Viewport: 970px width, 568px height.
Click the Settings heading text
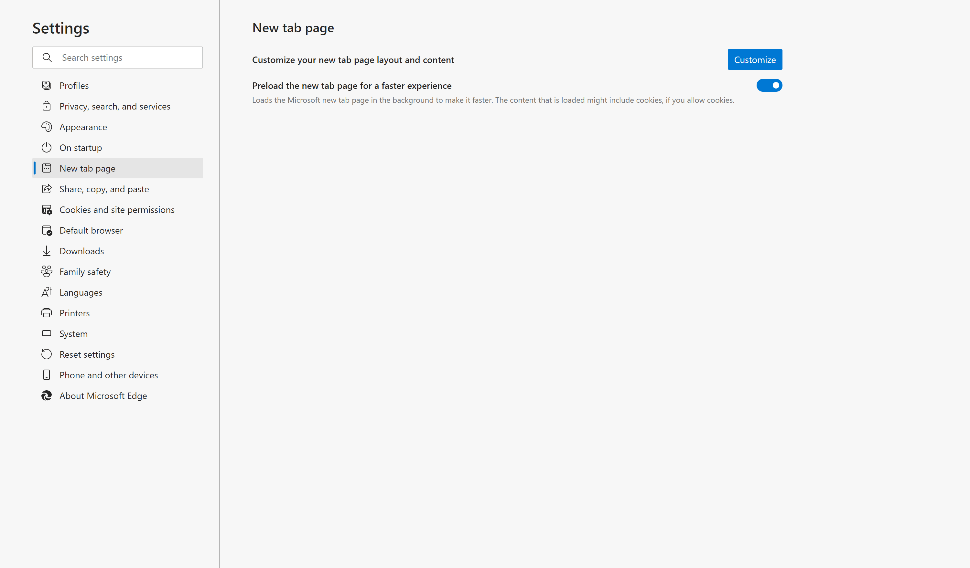click(x=61, y=28)
